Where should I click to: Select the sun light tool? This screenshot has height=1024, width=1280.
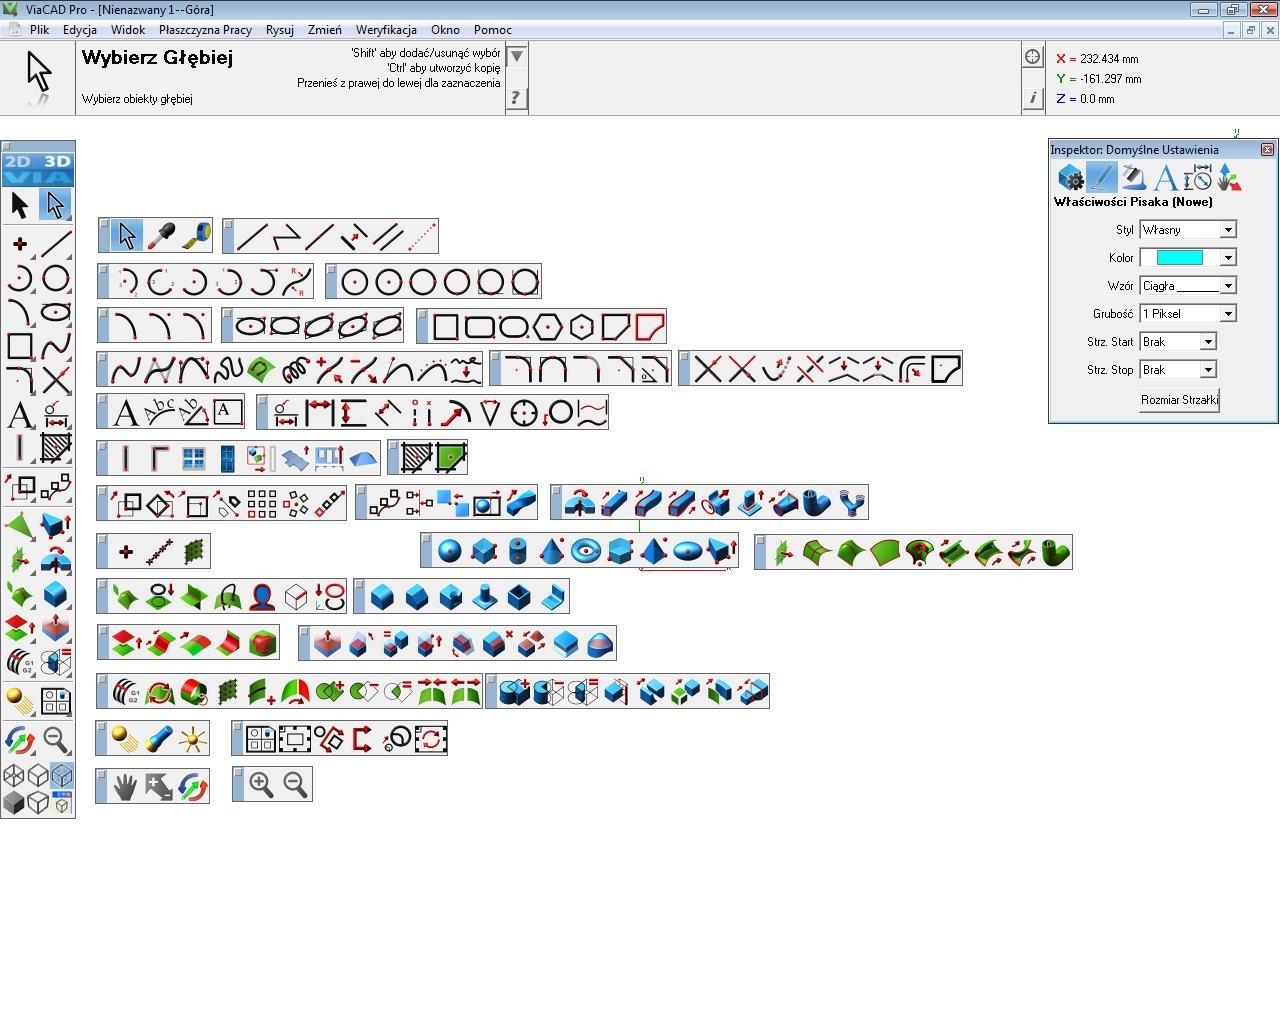pyautogui.click(x=192, y=740)
